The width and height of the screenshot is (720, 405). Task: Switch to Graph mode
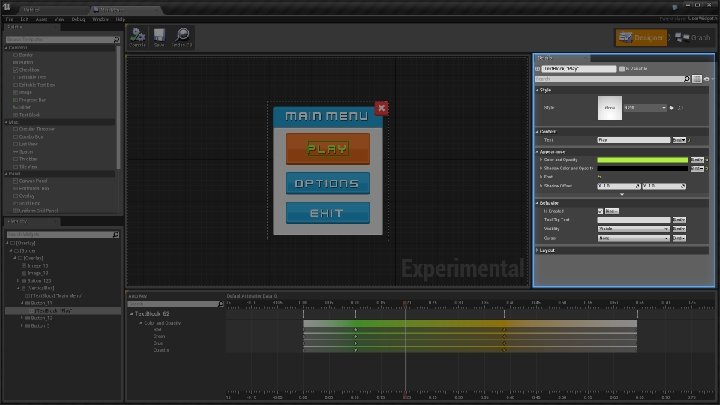[694, 37]
